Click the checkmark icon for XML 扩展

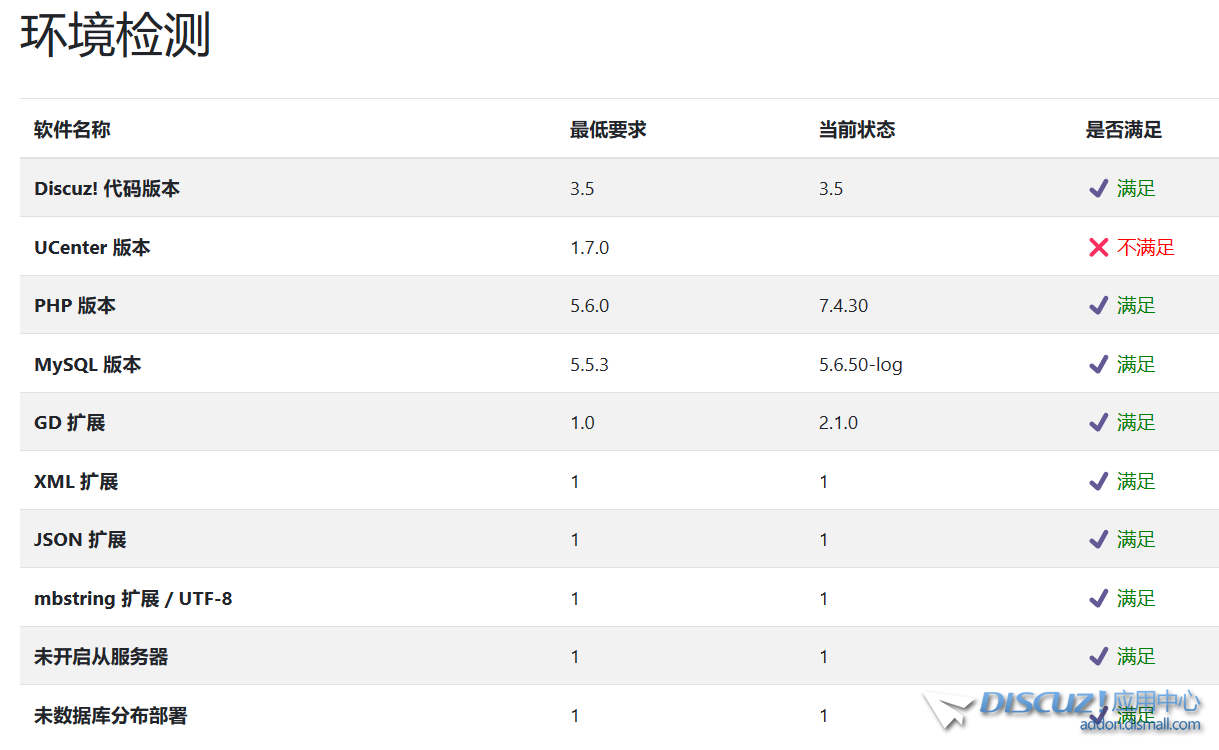tap(1098, 481)
